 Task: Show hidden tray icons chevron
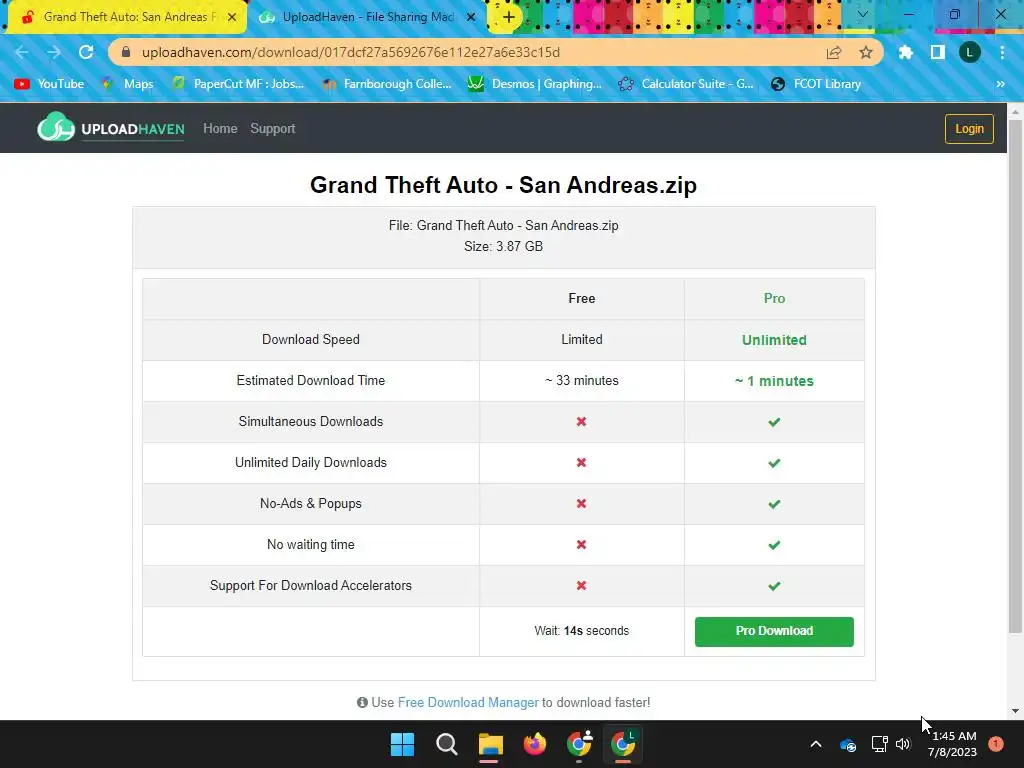816,744
